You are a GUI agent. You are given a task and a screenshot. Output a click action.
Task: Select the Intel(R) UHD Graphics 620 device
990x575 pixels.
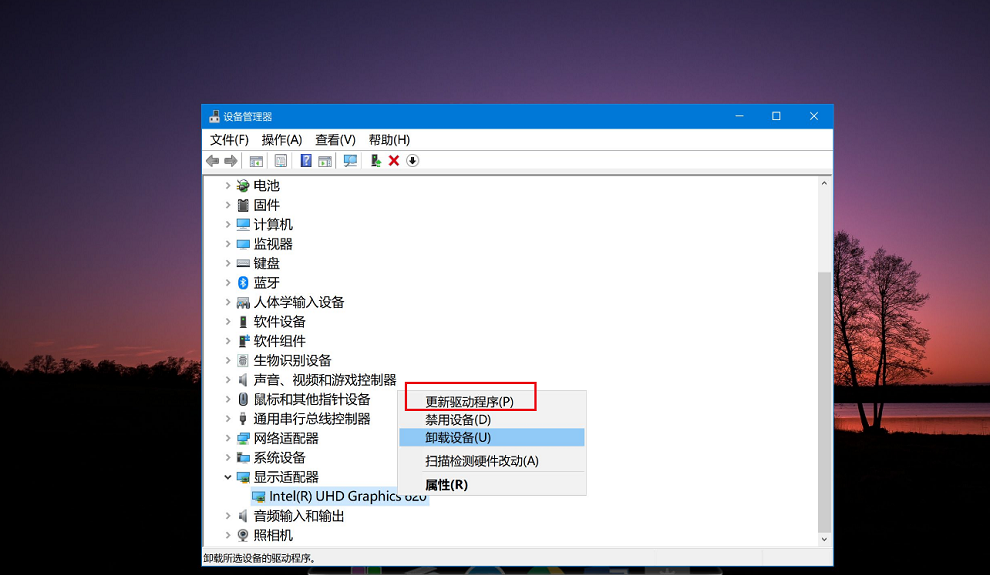[x=340, y=497]
